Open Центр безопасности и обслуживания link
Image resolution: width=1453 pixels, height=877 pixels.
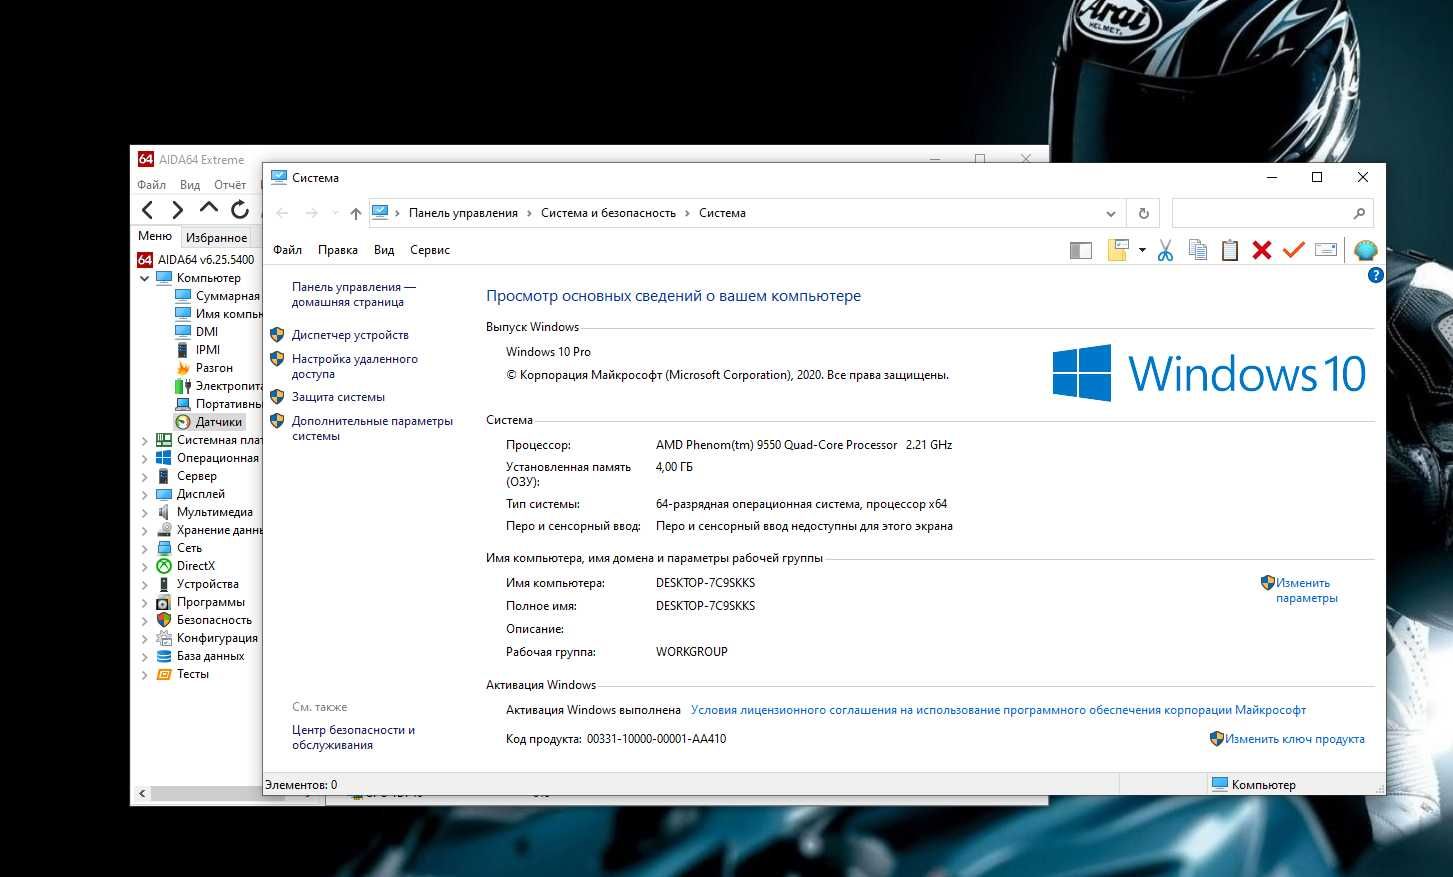tap(353, 737)
